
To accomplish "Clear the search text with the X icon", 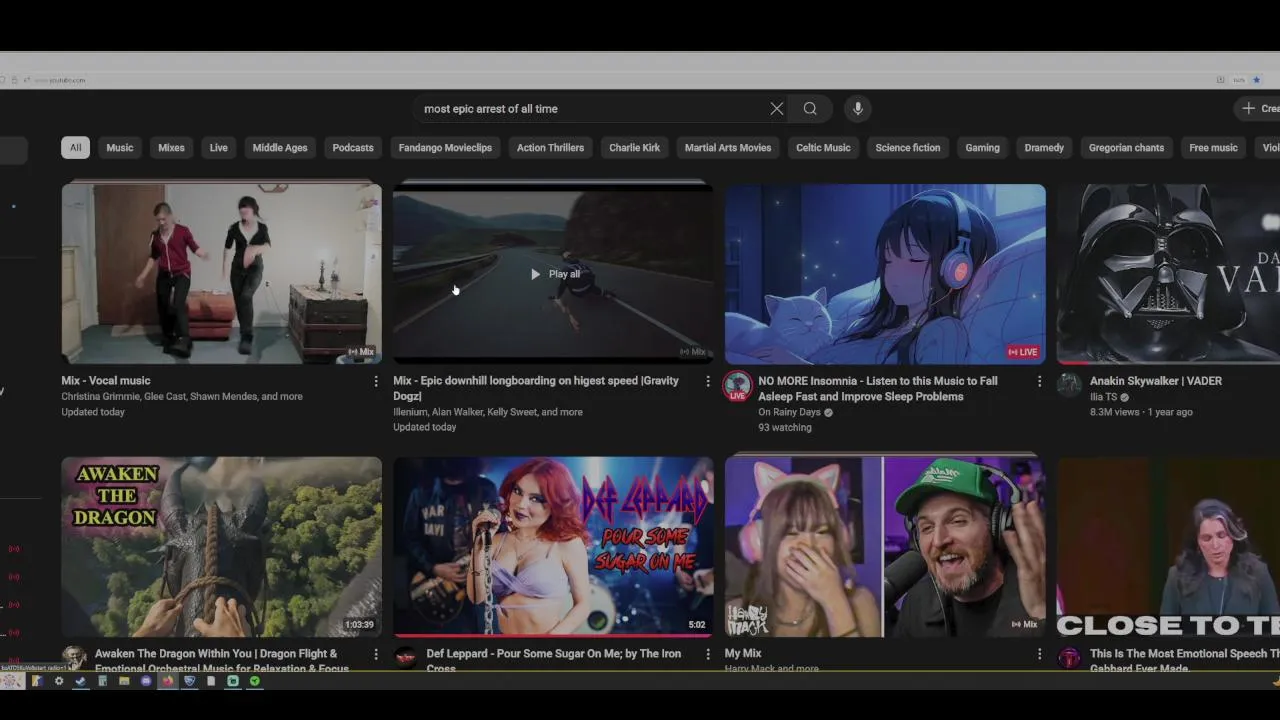I will (777, 109).
